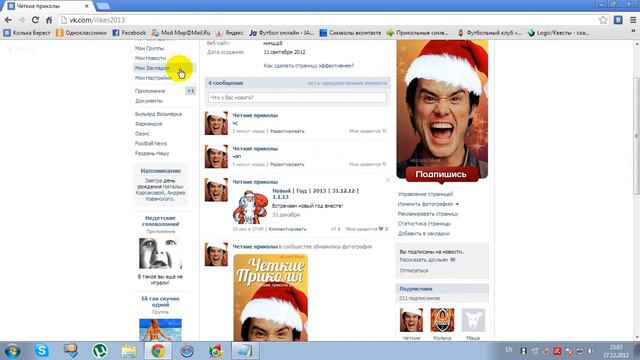Open Мои Группы in the sidebar
The width and height of the screenshot is (640, 360).
click(x=149, y=48)
